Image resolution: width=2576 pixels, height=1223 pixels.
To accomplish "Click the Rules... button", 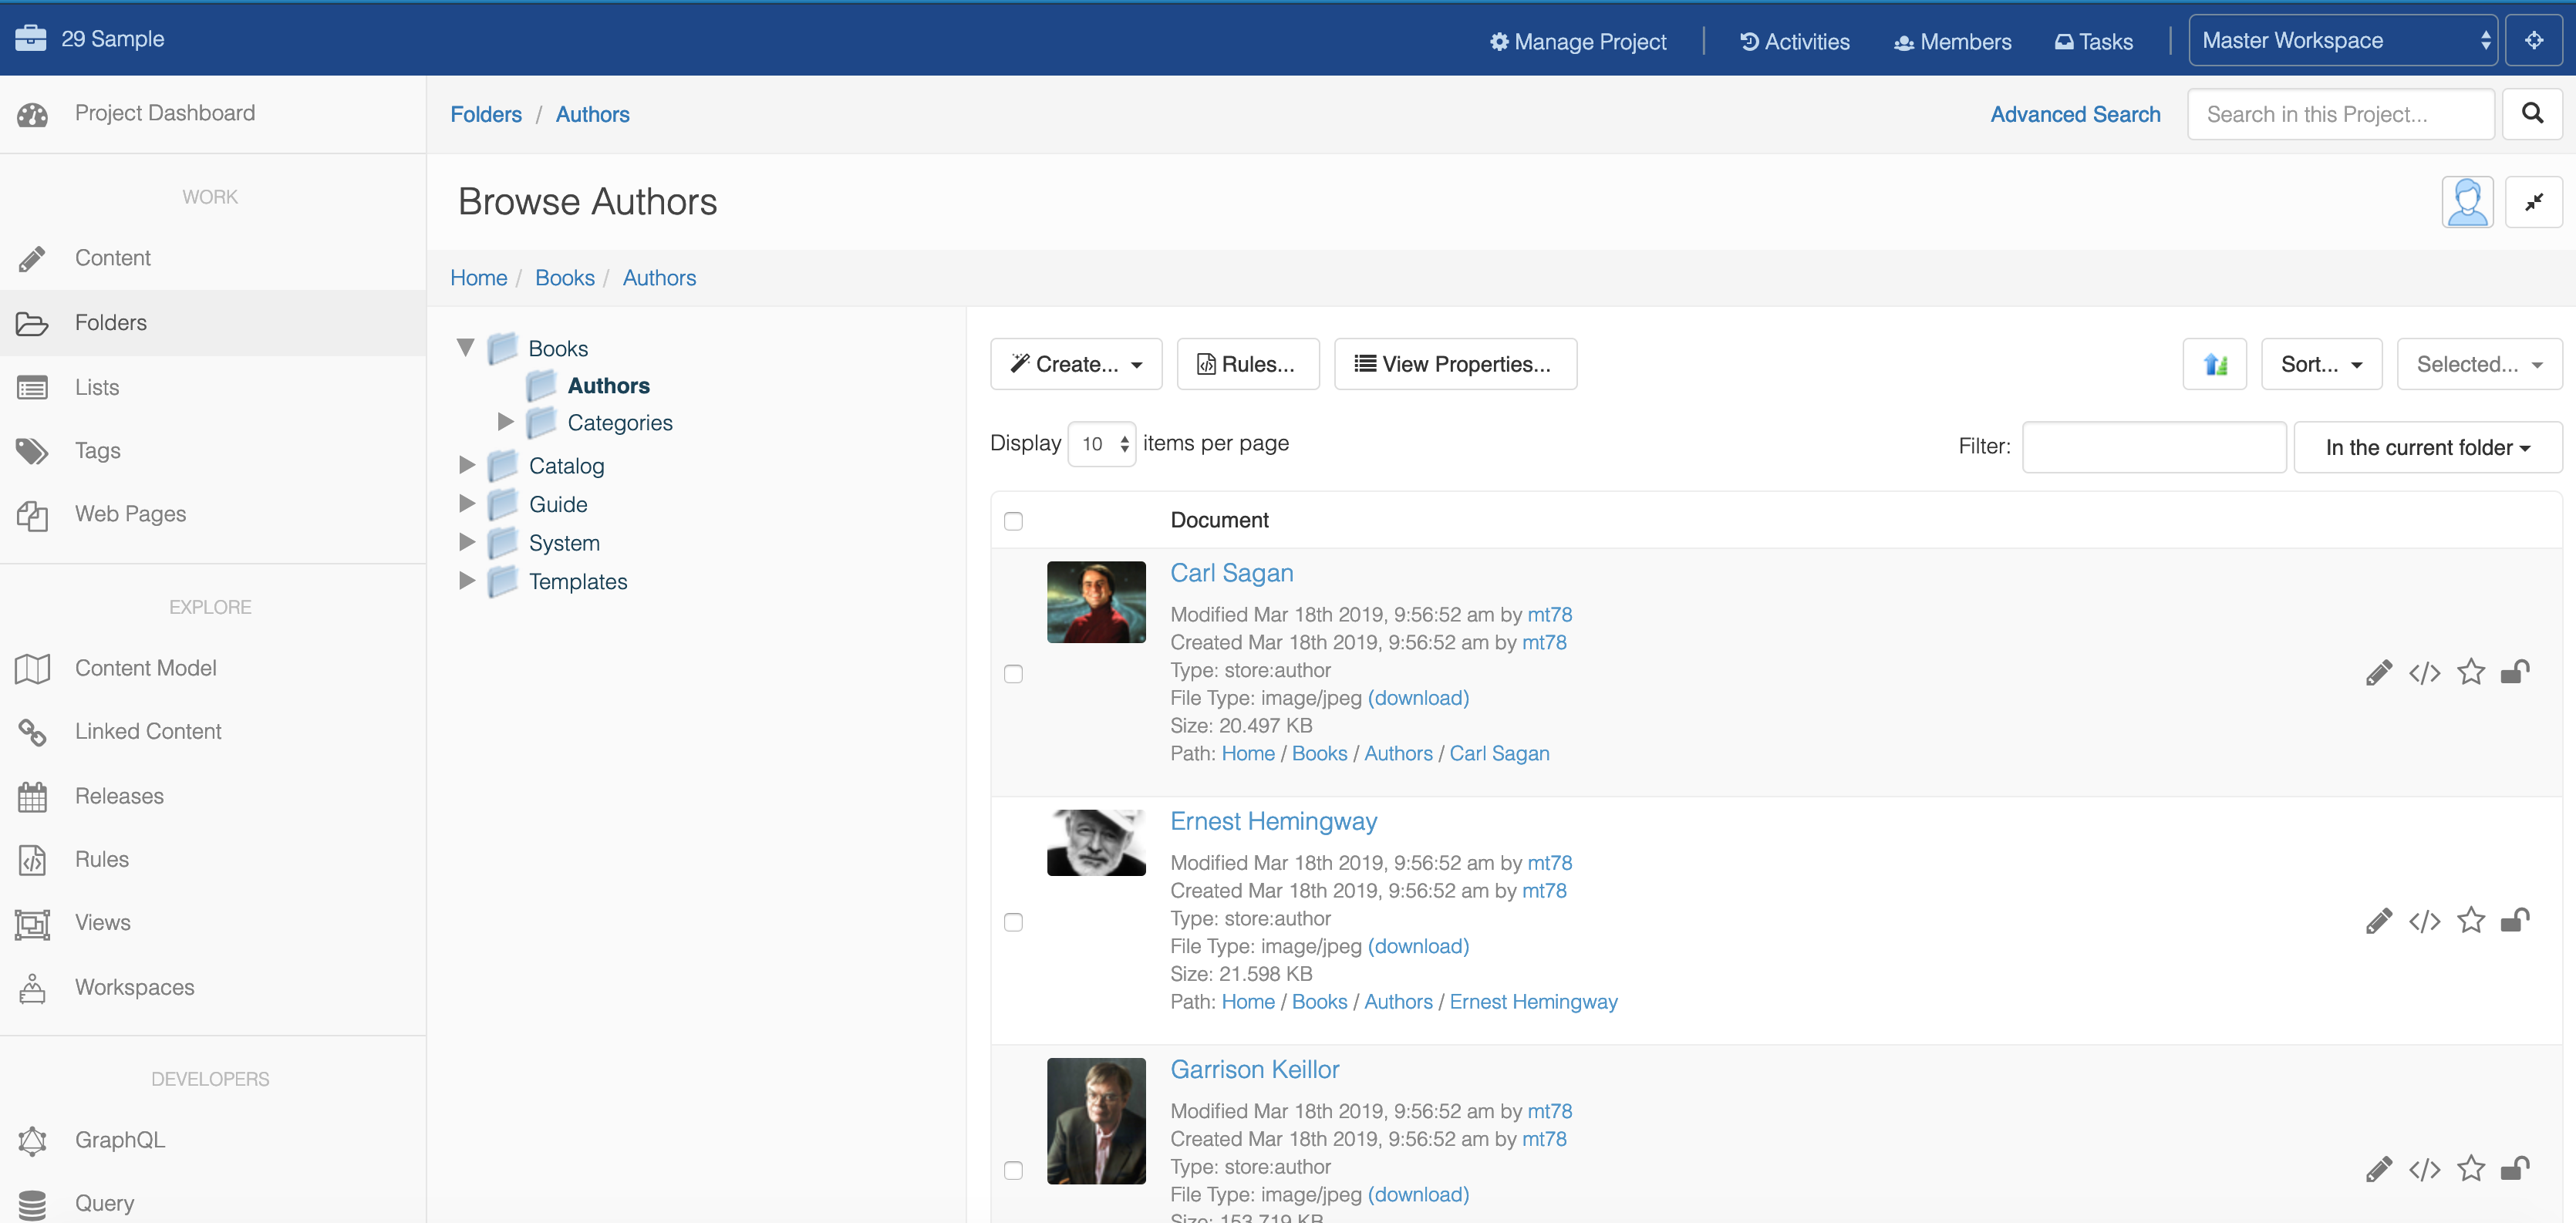I will pyautogui.click(x=1248, y=364).
